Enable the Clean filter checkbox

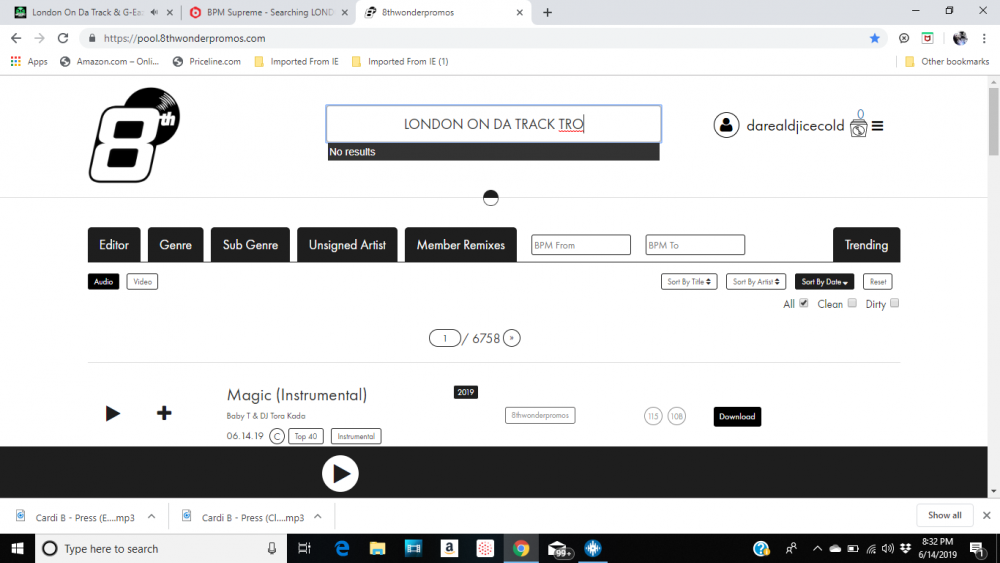(x=852, y=303)
